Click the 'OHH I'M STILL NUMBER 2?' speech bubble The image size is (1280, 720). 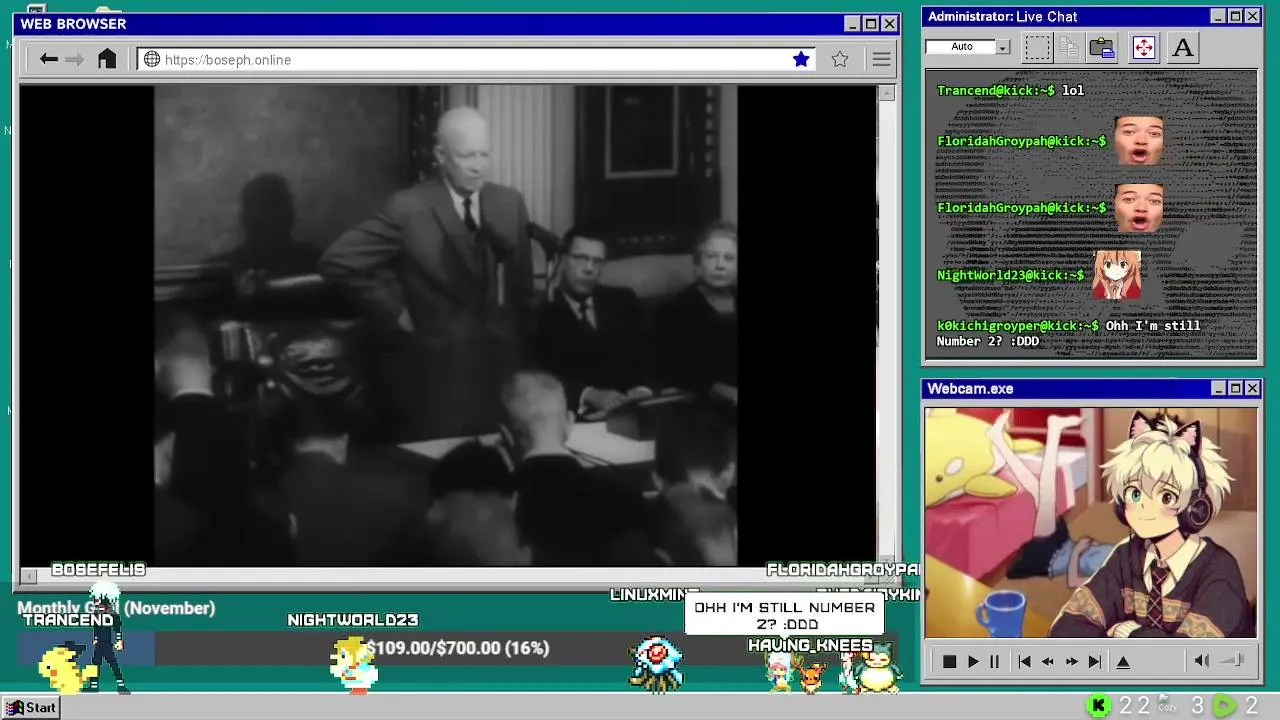(784, 615)
